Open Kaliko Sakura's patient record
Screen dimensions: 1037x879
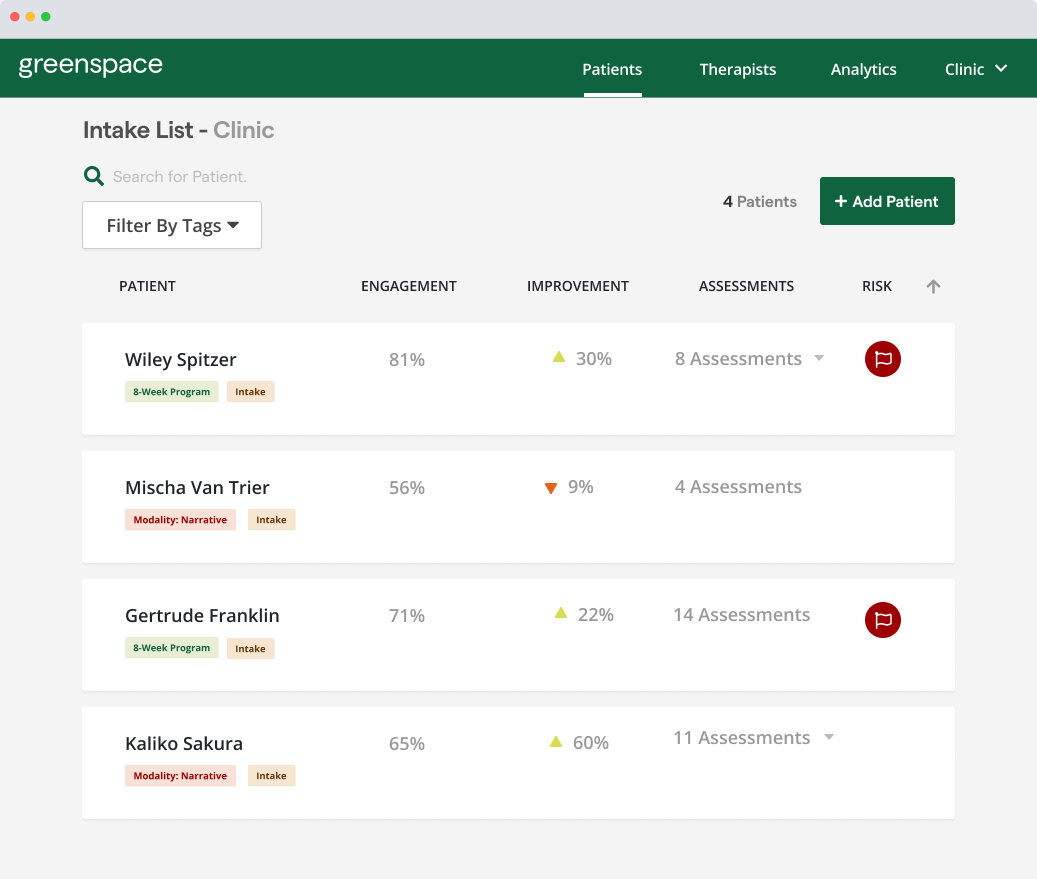(183, 743)
